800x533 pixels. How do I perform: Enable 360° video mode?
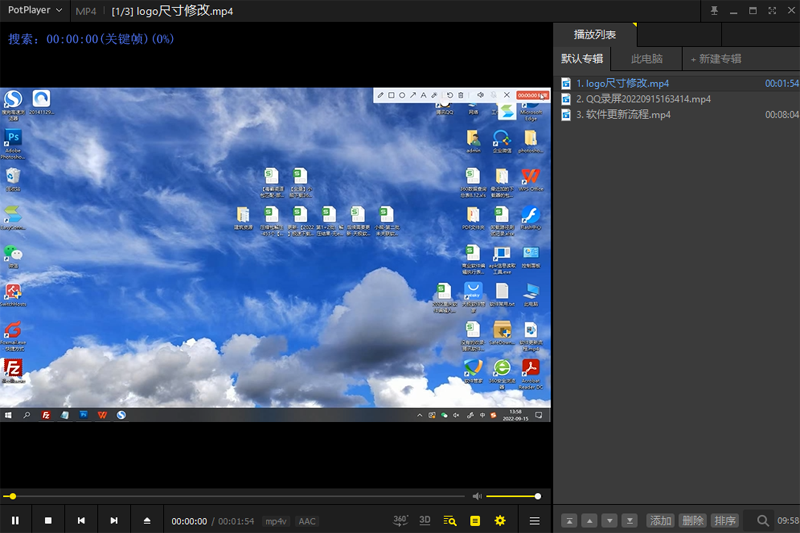click(401, 520)
